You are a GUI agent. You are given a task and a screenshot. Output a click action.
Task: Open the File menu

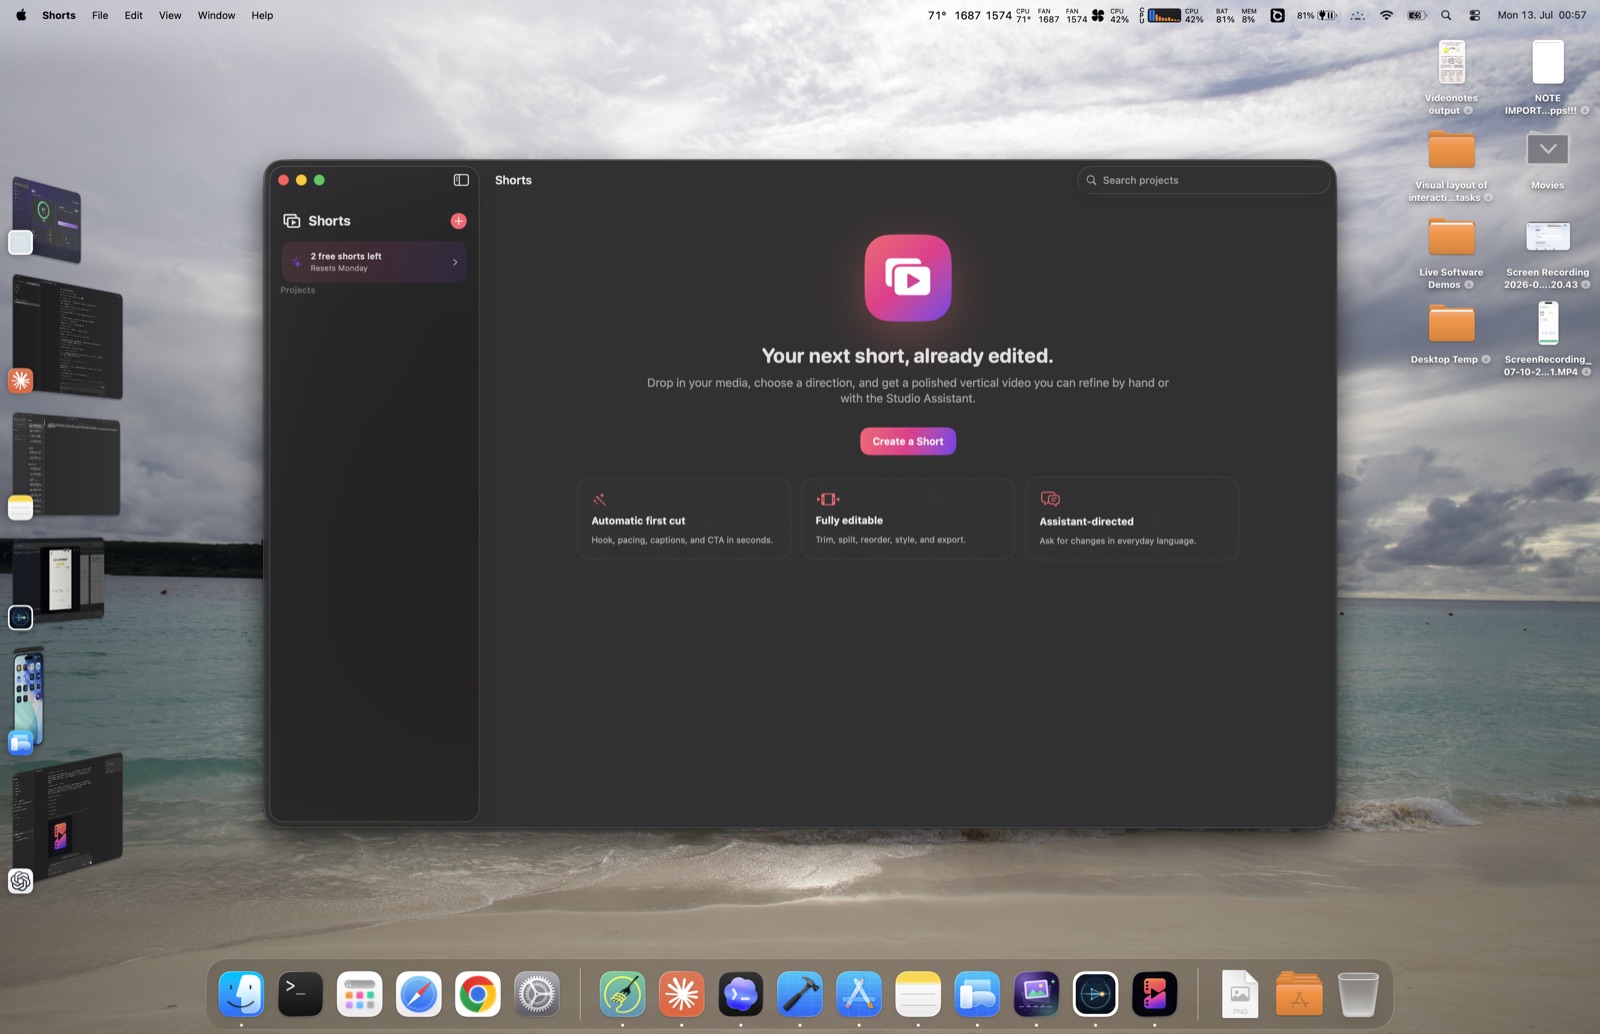pyautogui.click(x=100, y=15)
